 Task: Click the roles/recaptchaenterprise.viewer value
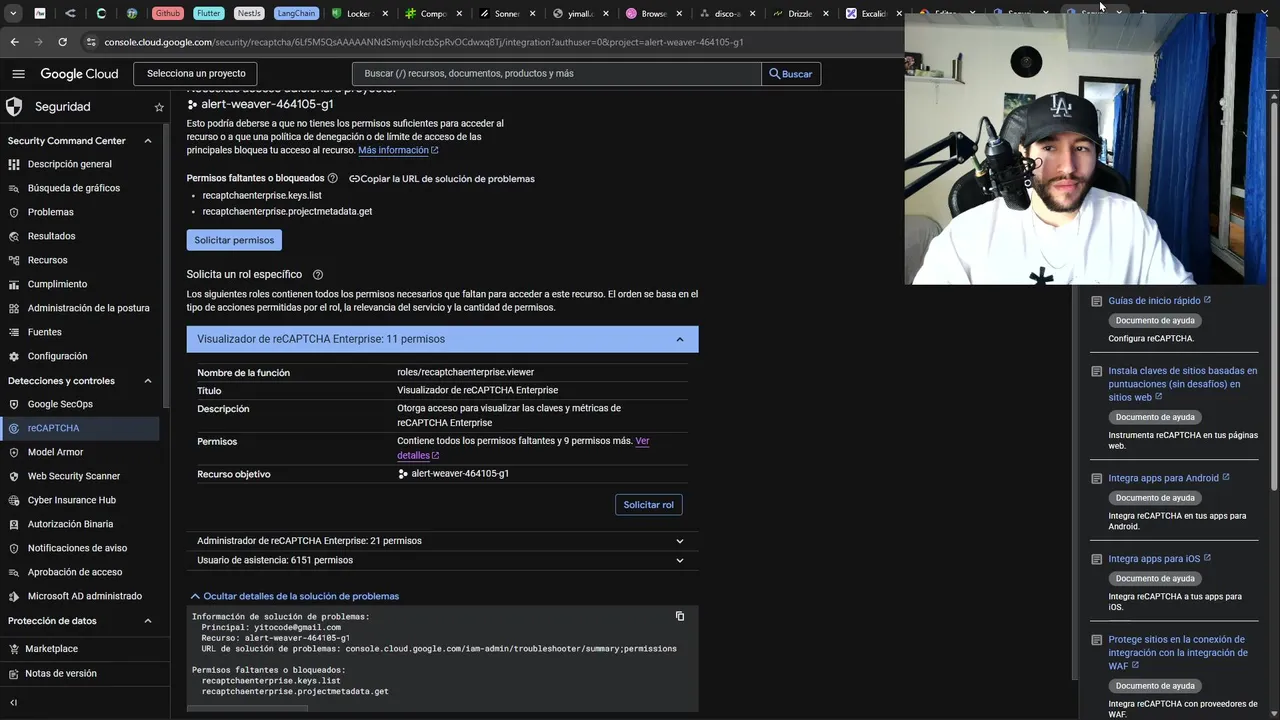tap(465, 372)
